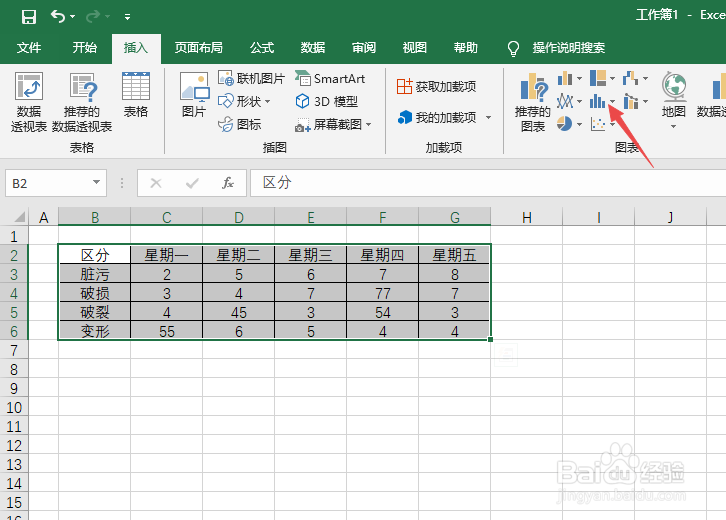The image size is (726, 520).
Task: Select column H header
Action: (x=527, y=217)
